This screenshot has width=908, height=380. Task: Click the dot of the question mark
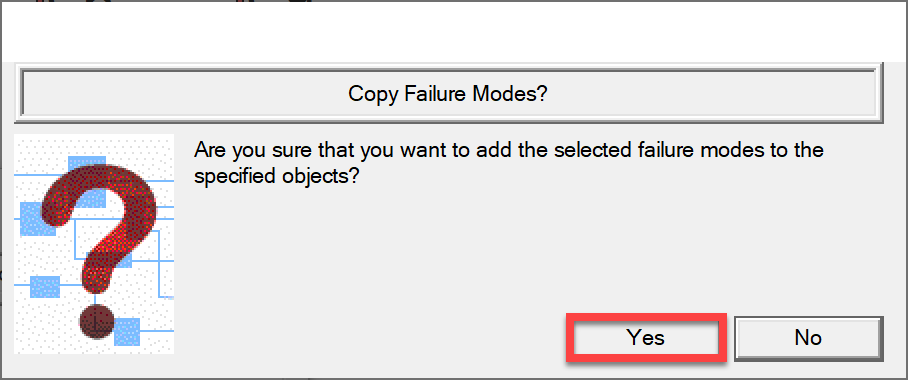tap(97, 322)
